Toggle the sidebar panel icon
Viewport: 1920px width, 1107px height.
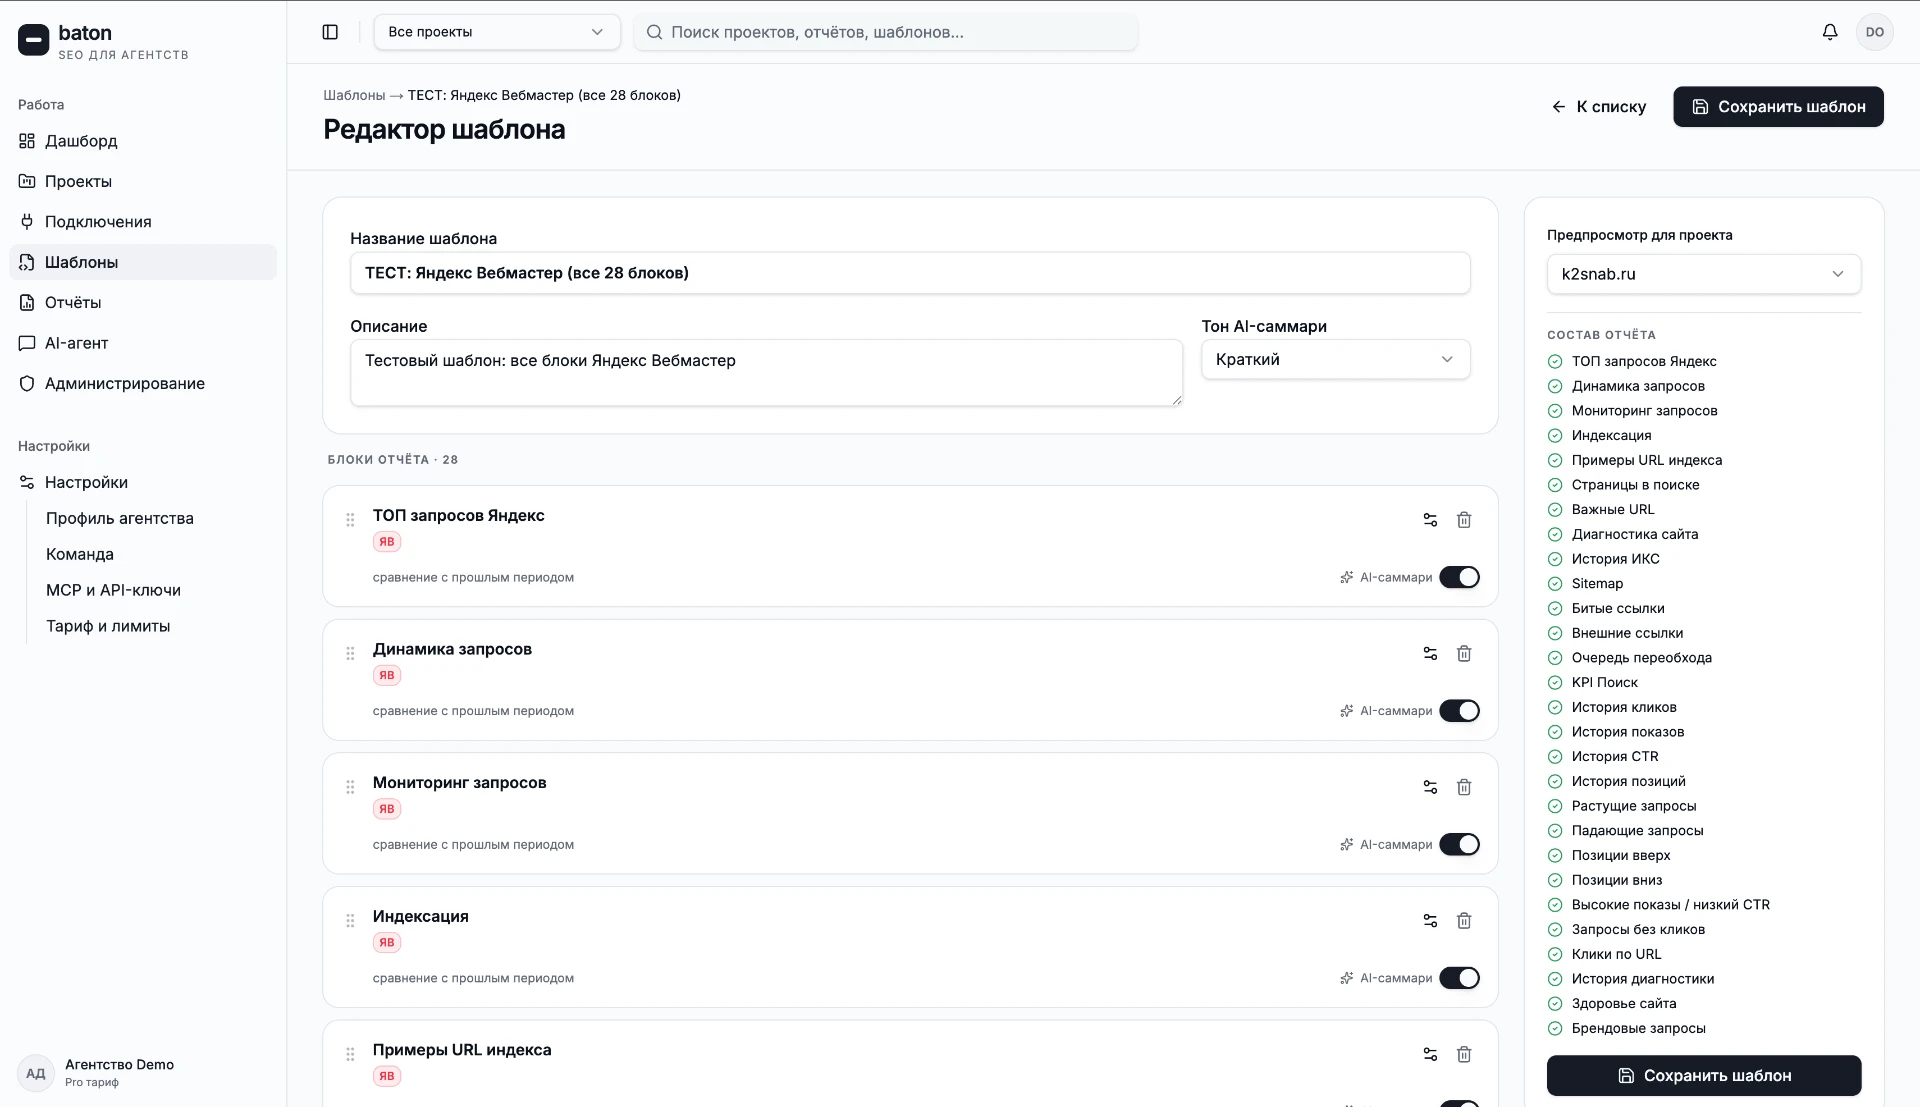coord(330,32)
